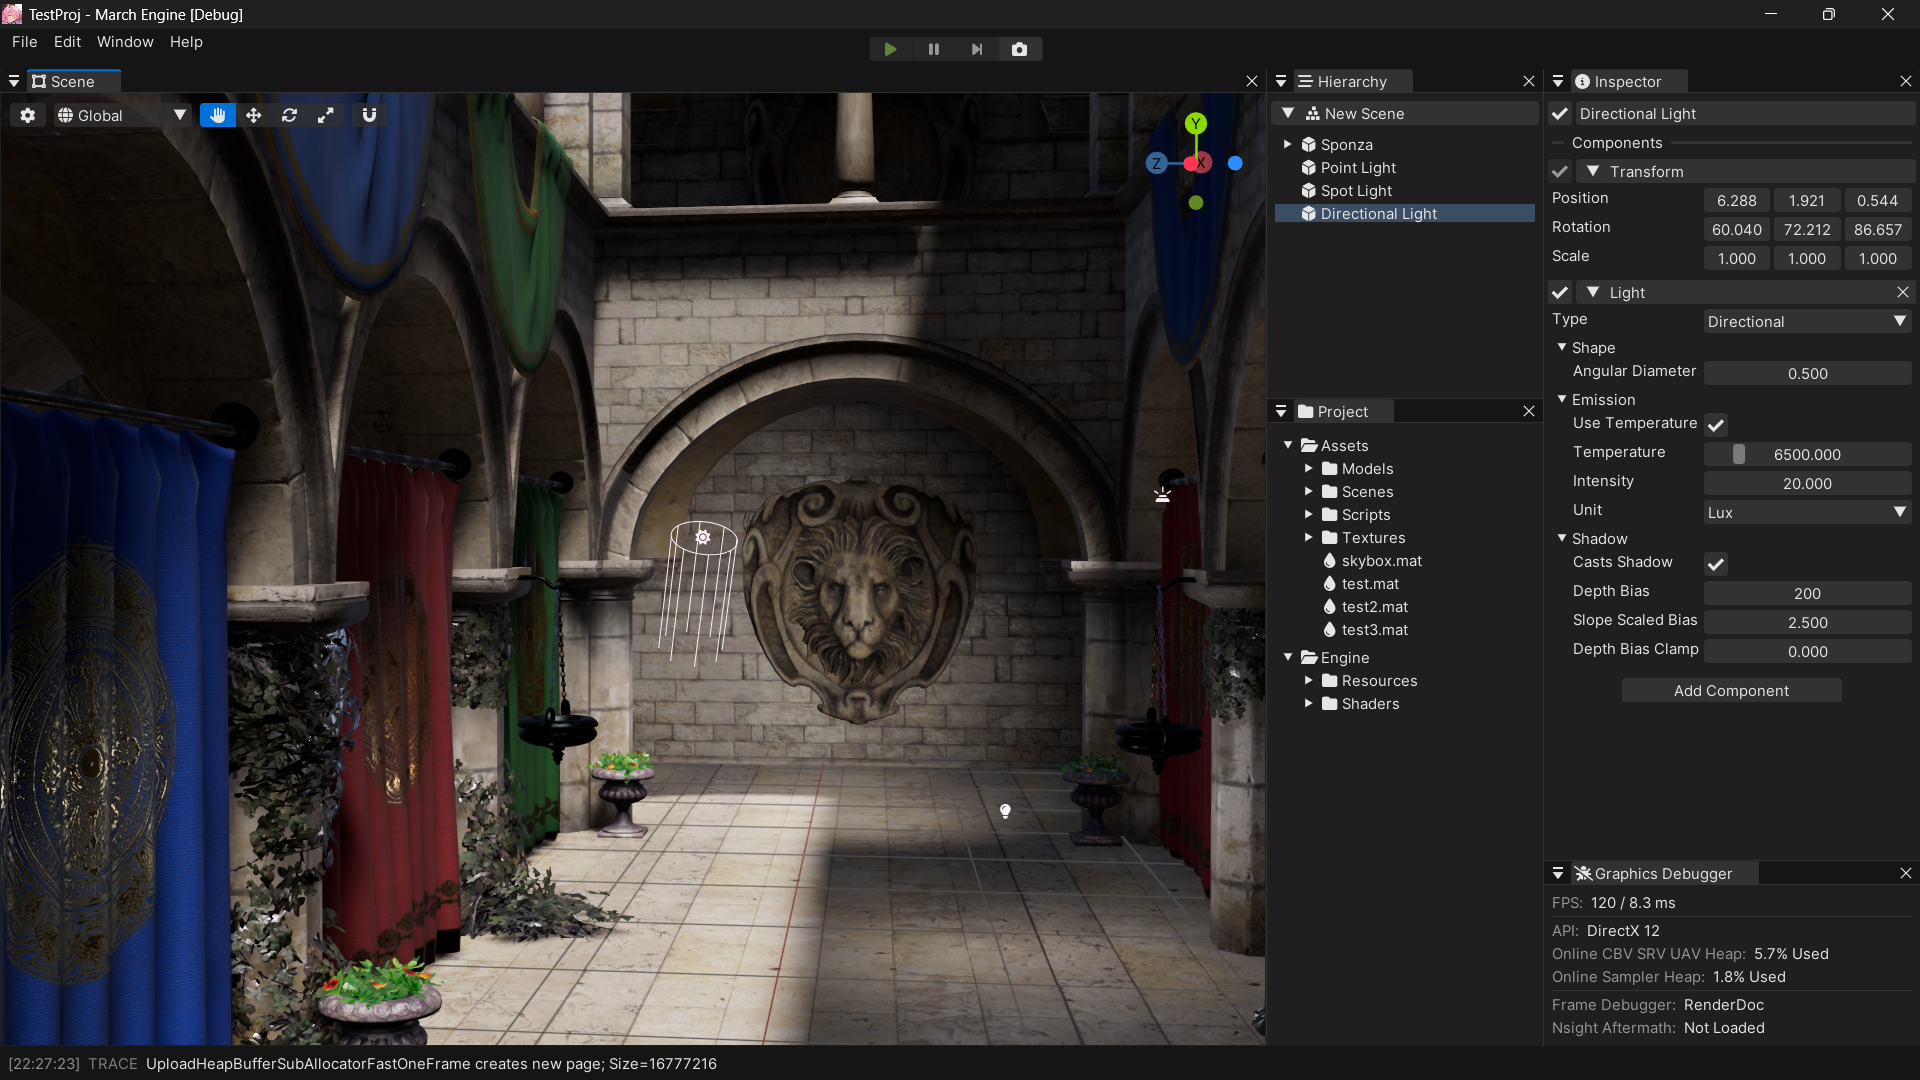
Task: Toggle the Light component enabled checkbox
Action: pyautogui.click(x=1560, y=292)
